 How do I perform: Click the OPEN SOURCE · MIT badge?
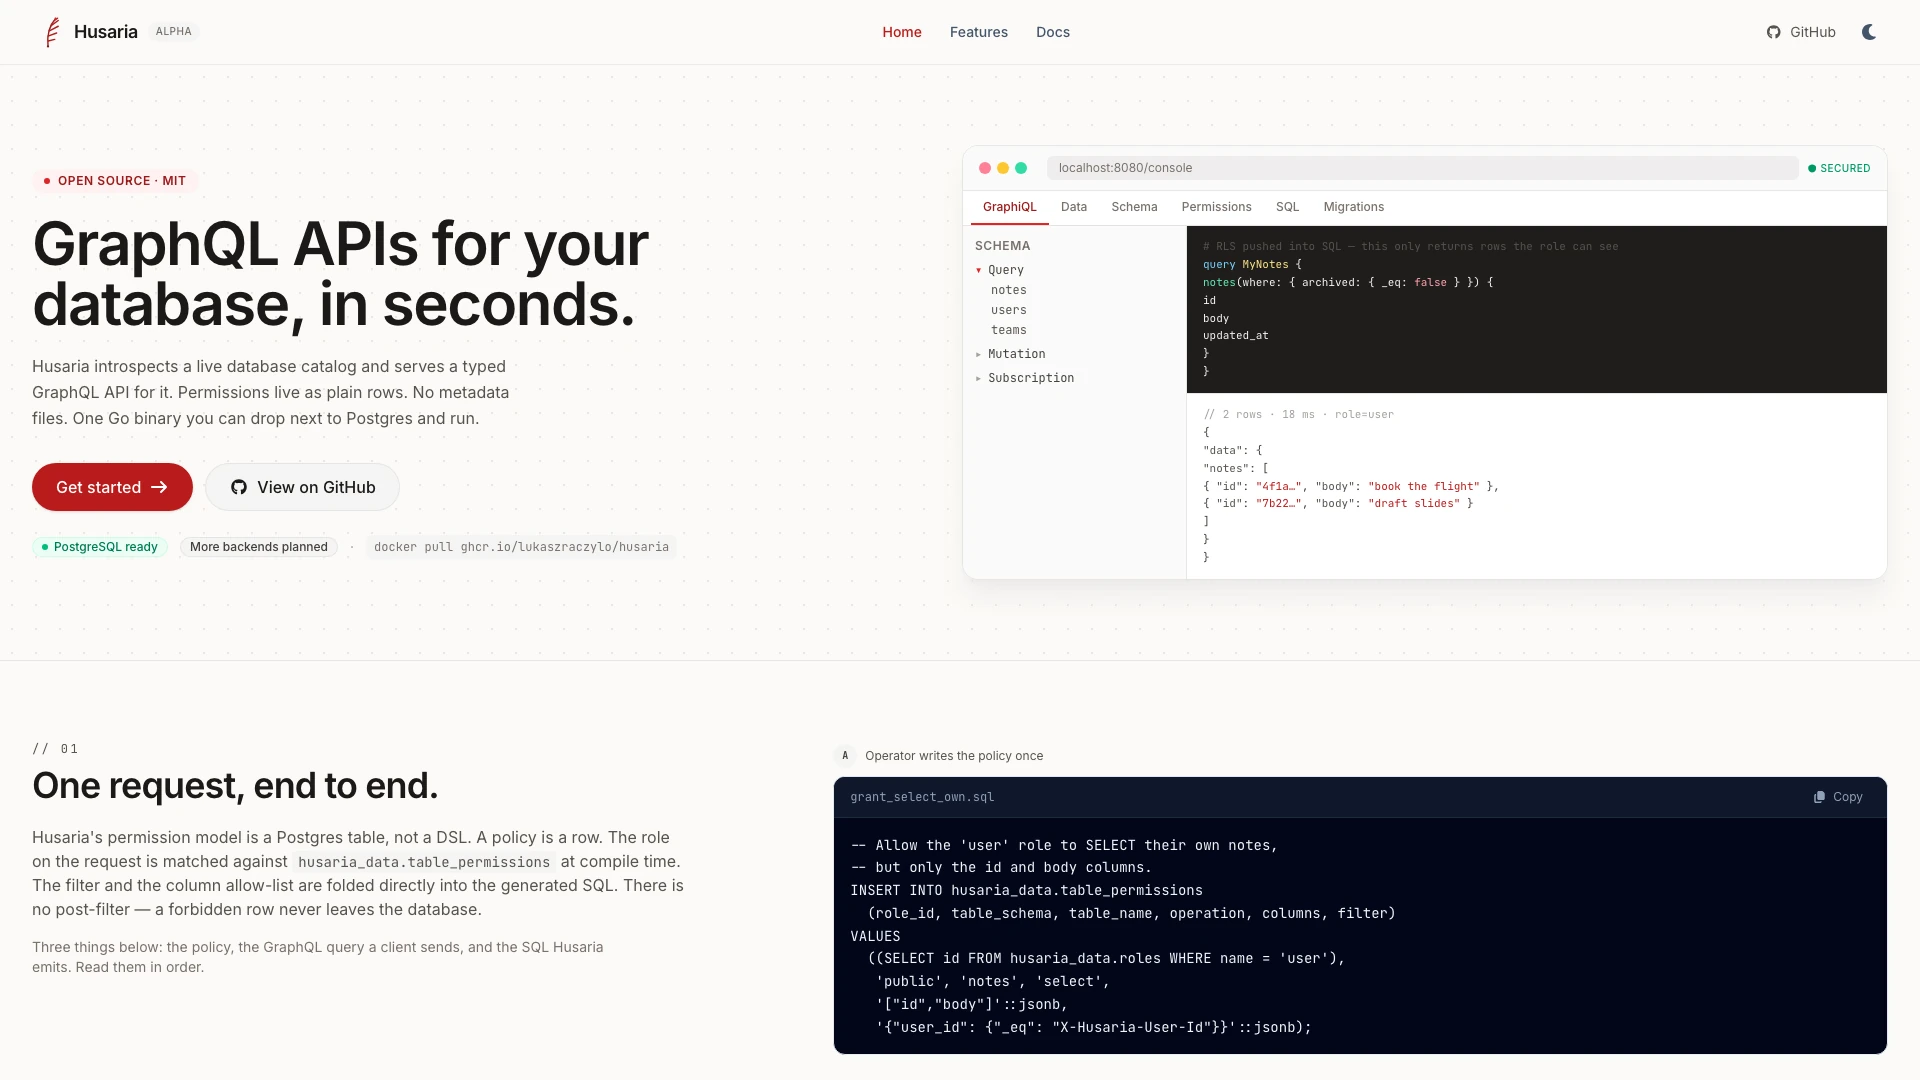point(115,181)
